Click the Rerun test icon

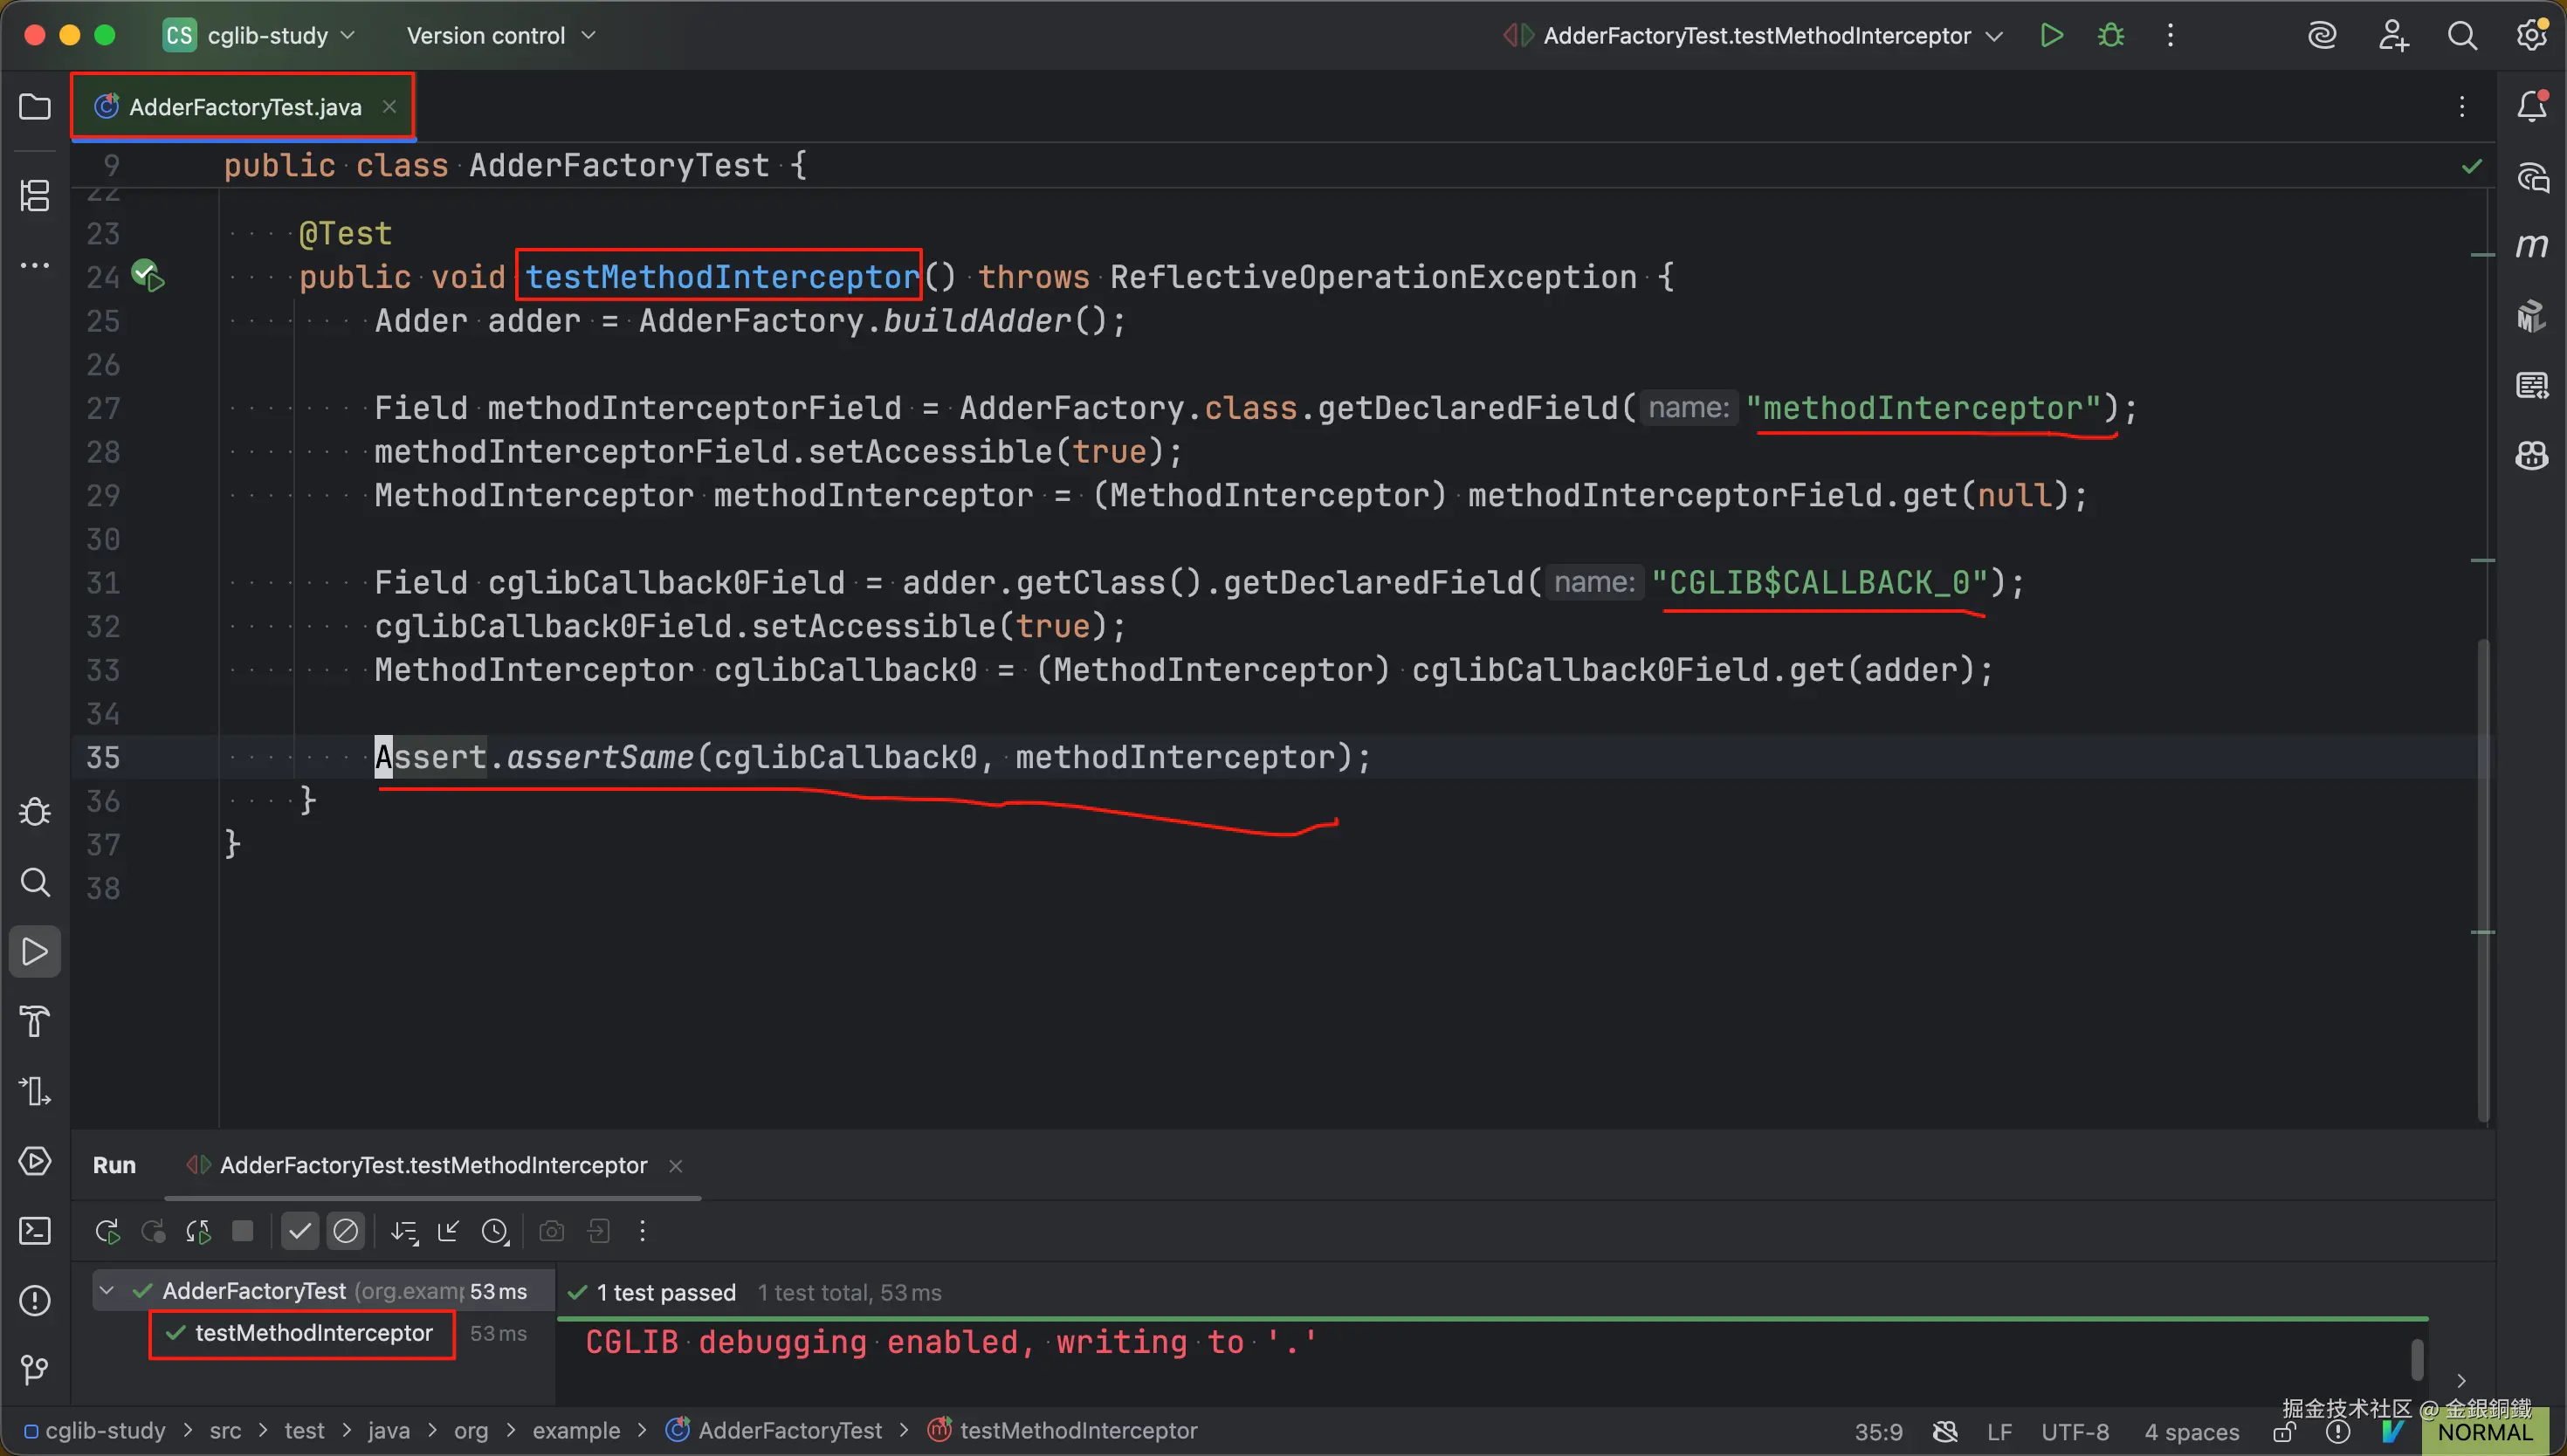tap(107, 1231)
